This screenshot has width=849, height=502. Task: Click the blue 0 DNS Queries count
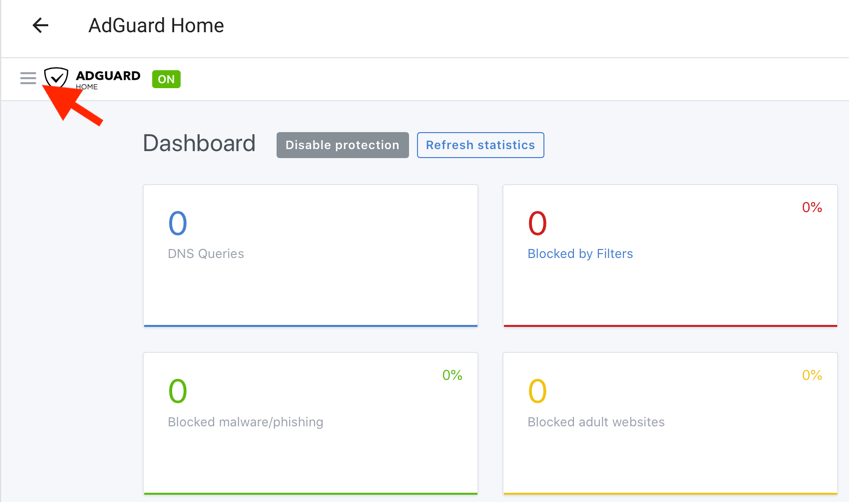pos(178,223)
